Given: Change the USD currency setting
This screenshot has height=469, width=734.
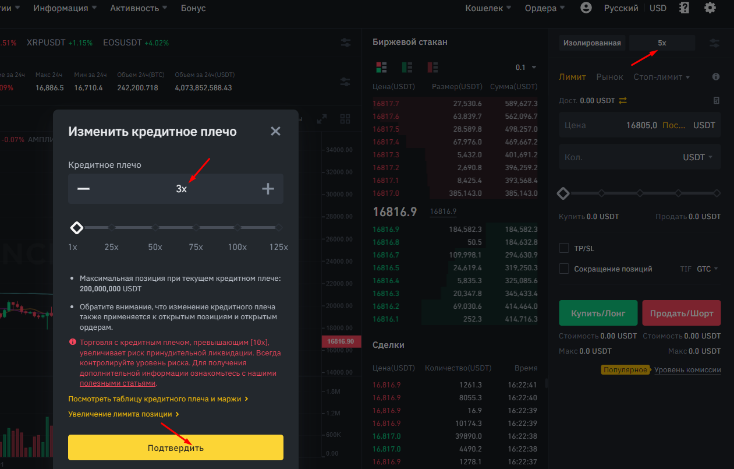Looking at the screenshot, I should 658,8.
